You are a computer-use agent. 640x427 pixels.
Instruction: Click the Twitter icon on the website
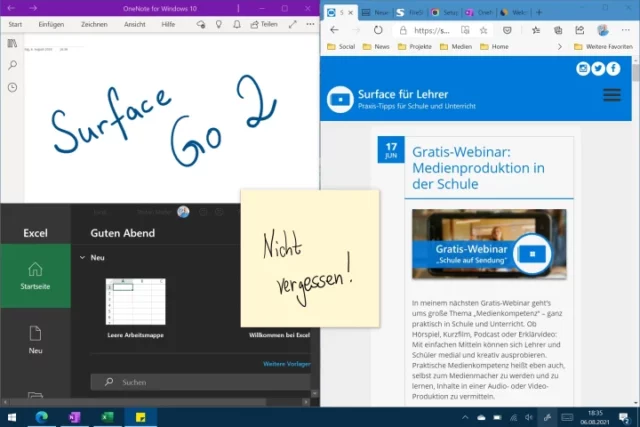coord(598,68)
